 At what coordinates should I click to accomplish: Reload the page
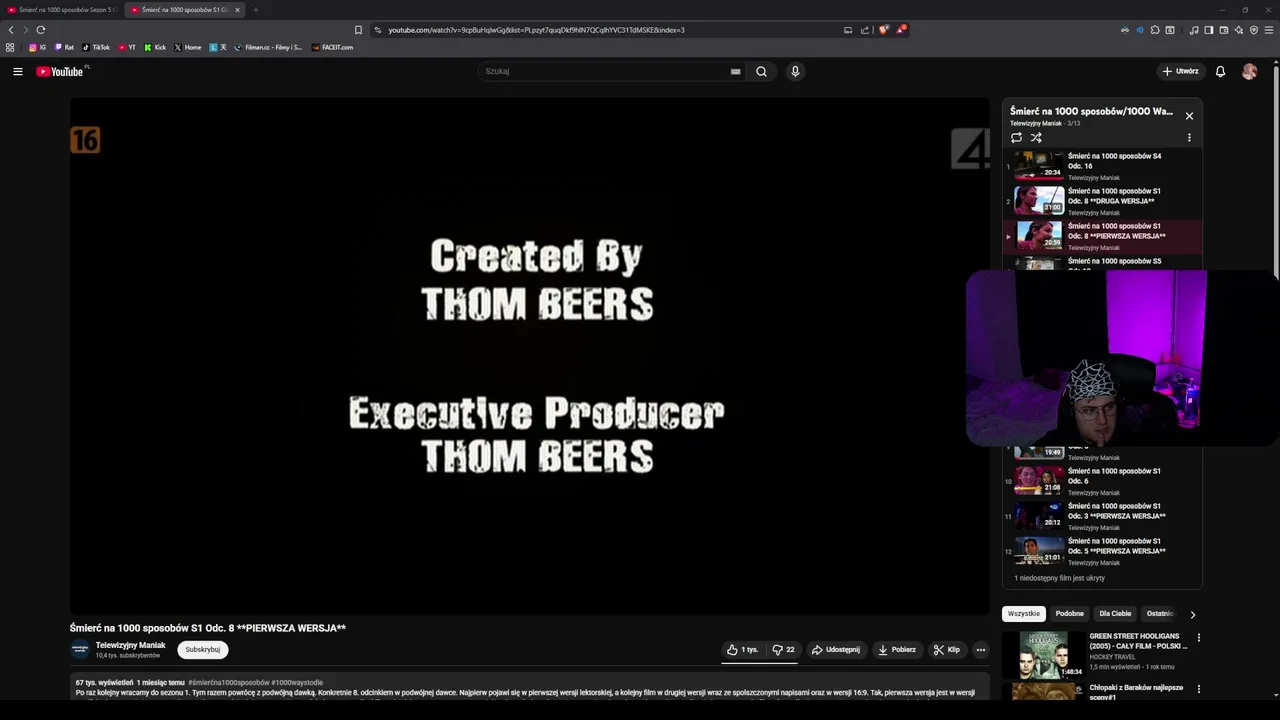[40, 30]
